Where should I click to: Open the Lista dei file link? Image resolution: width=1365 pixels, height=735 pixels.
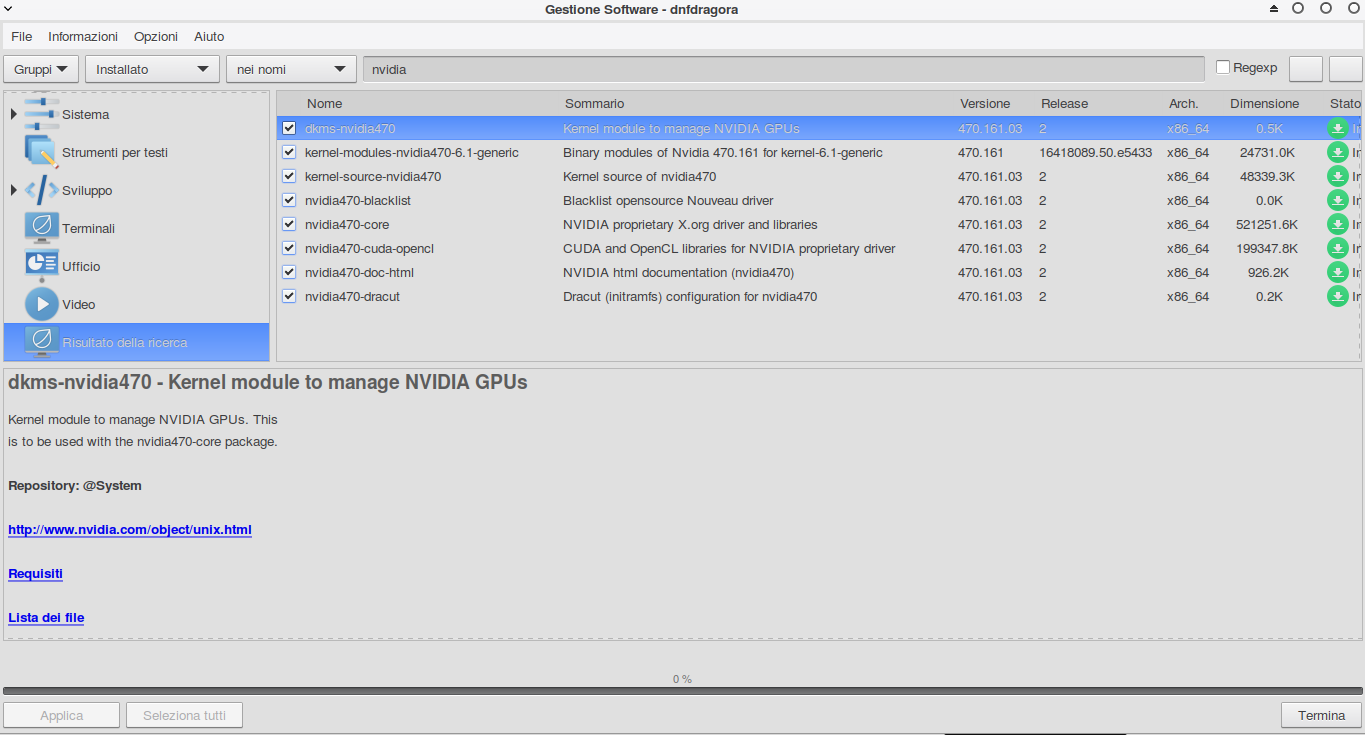[x=46, y=617]
